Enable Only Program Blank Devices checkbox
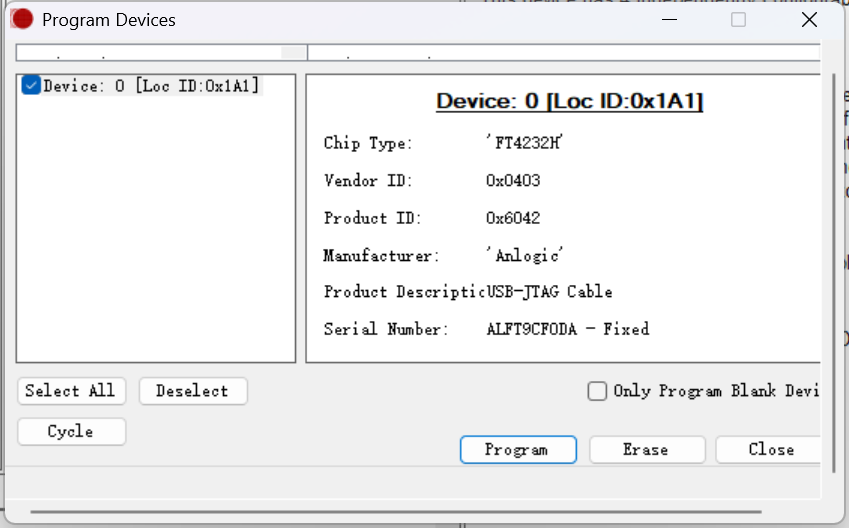Image resolution: width=849 pixels, height=528 pixels. tap(597, 391)
